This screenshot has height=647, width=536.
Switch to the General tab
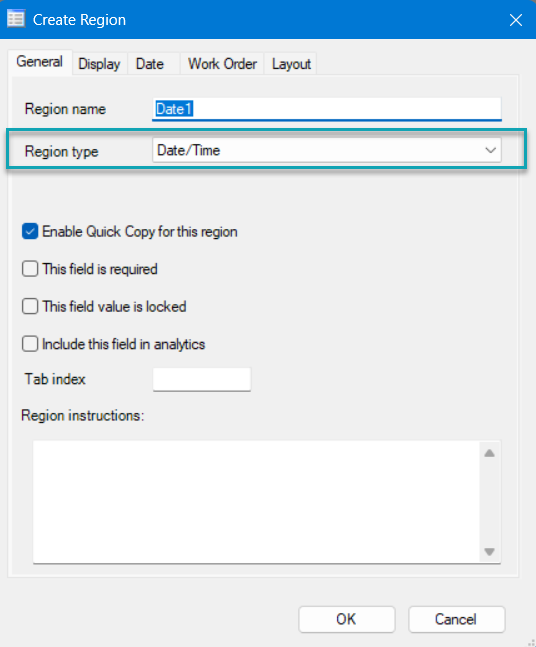[x=40, y=62]
